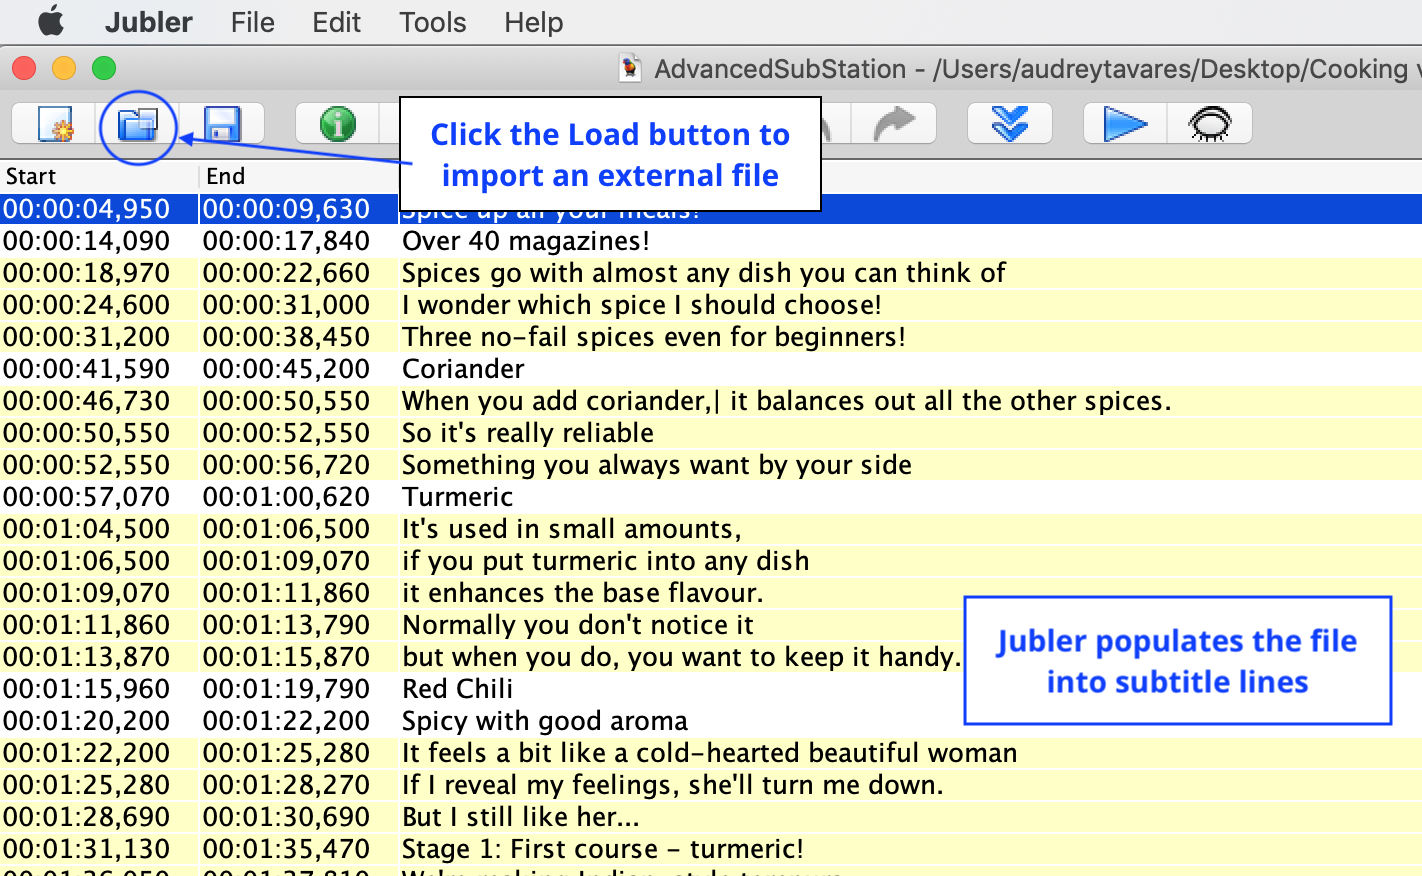
Task: Click end time 00:01:35,470
Action: point(287,849)
